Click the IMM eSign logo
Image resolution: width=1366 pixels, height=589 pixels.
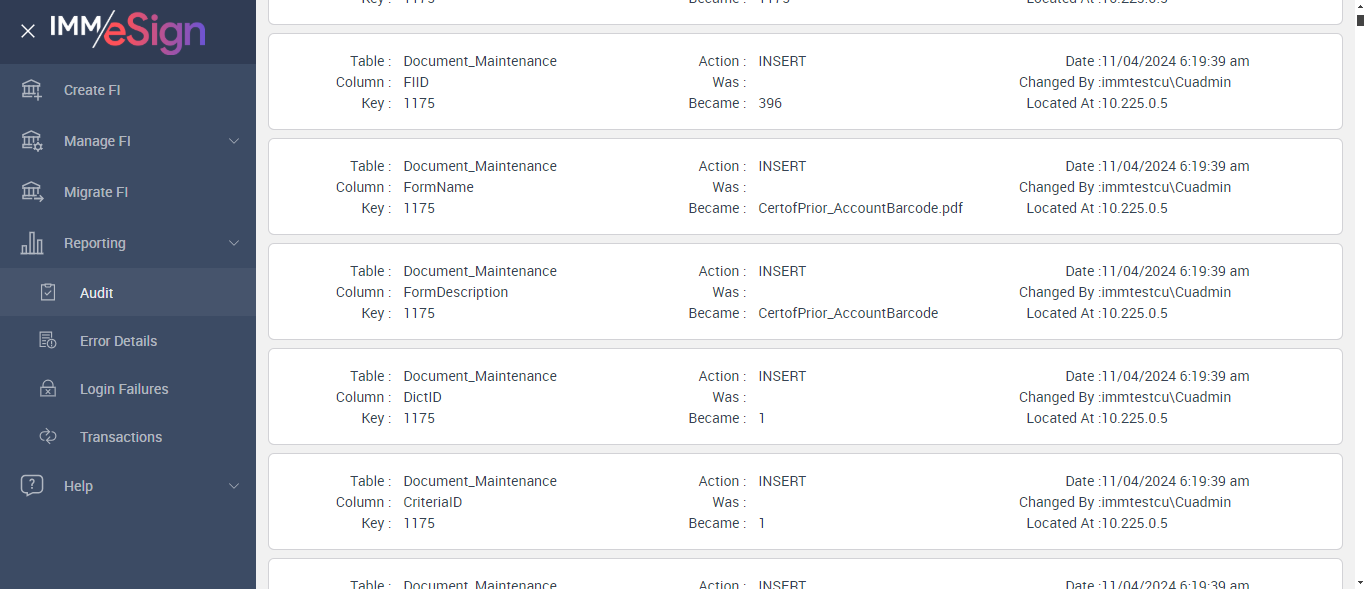click(x=127, y=31)
